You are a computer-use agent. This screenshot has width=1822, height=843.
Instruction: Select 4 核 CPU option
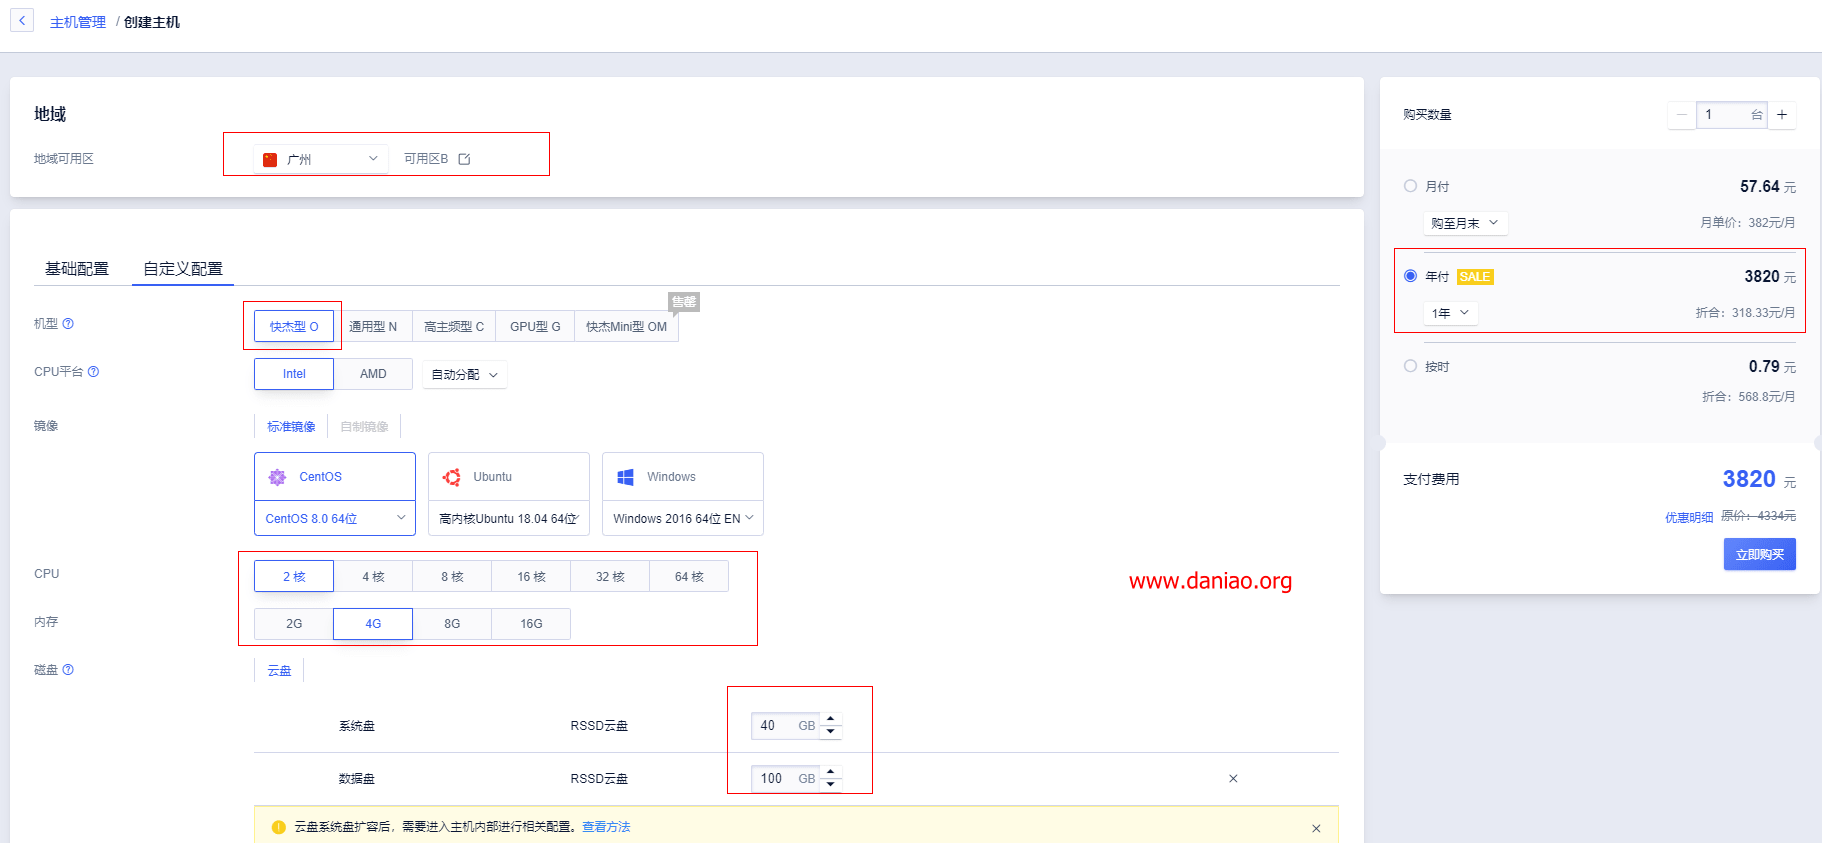pyautogui.click(x=373, y=576)
